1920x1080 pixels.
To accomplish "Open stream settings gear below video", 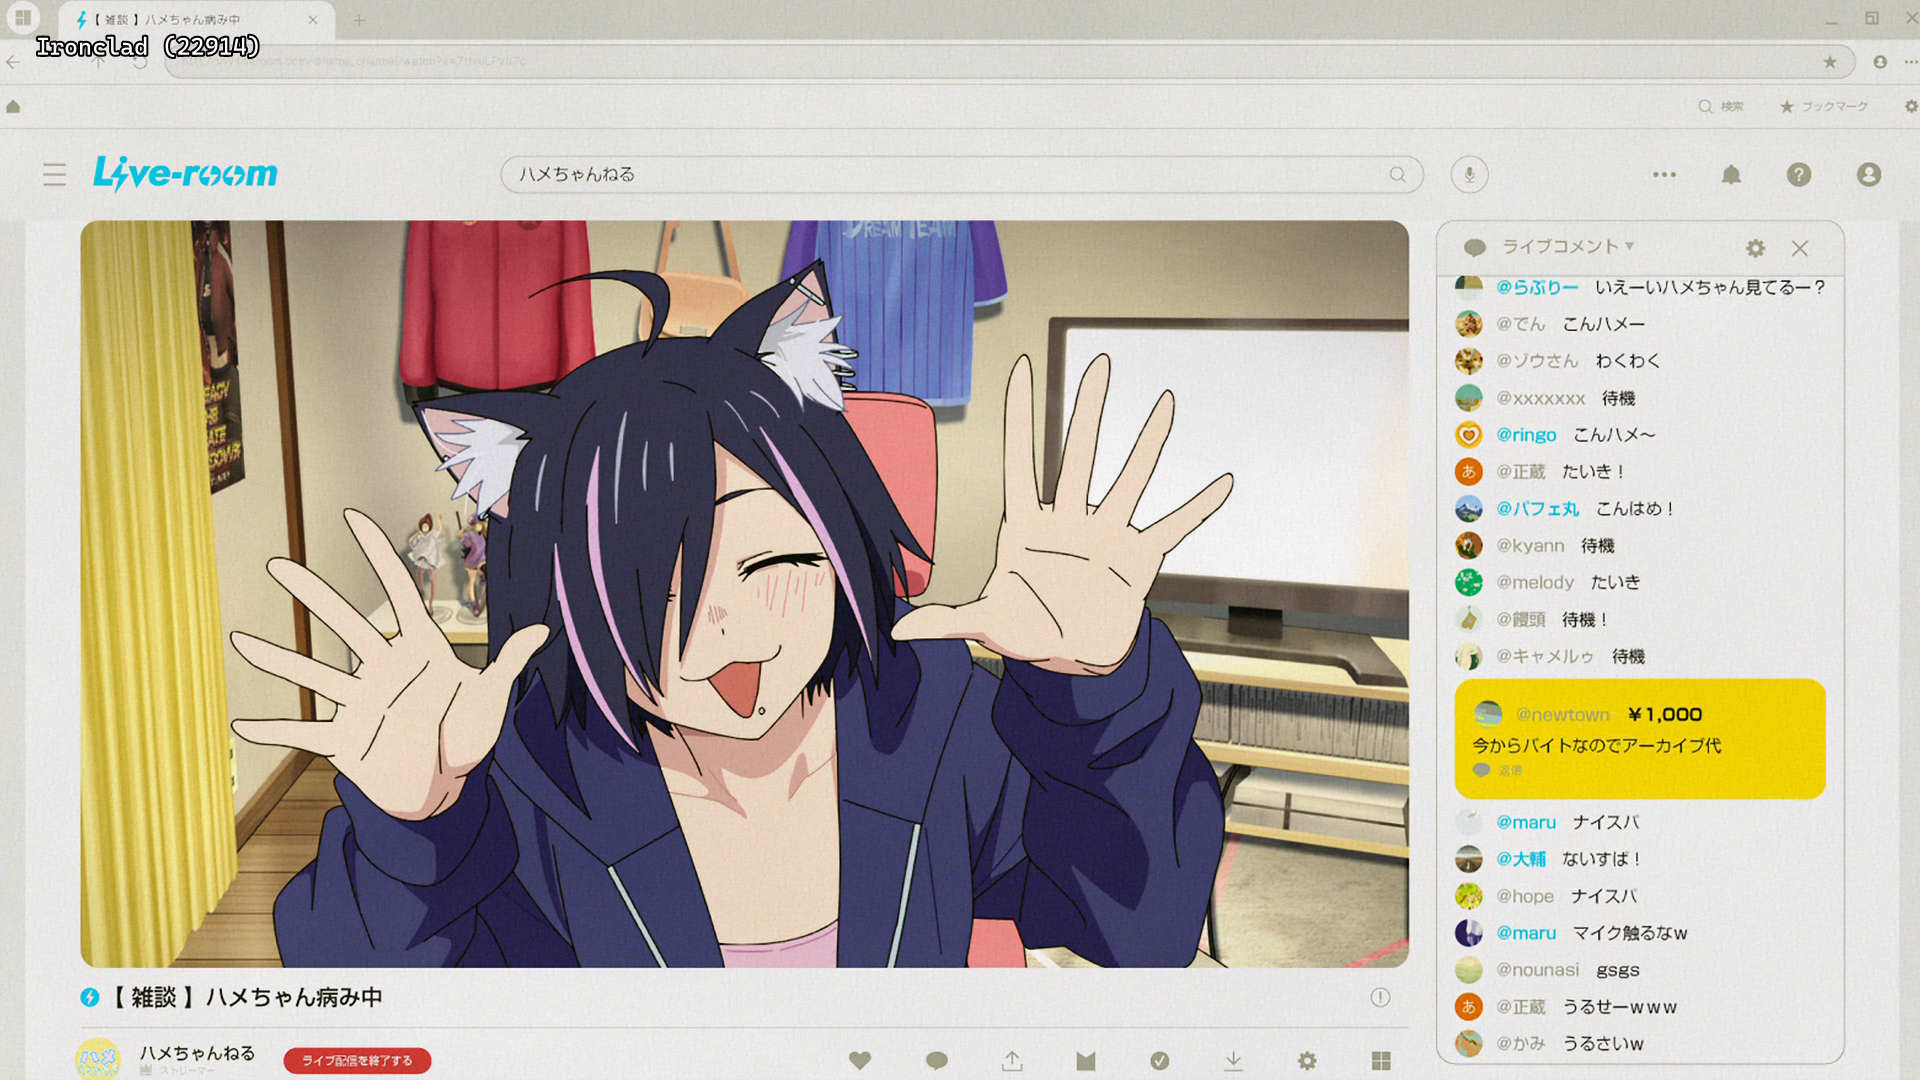I will point(1307,1061).
